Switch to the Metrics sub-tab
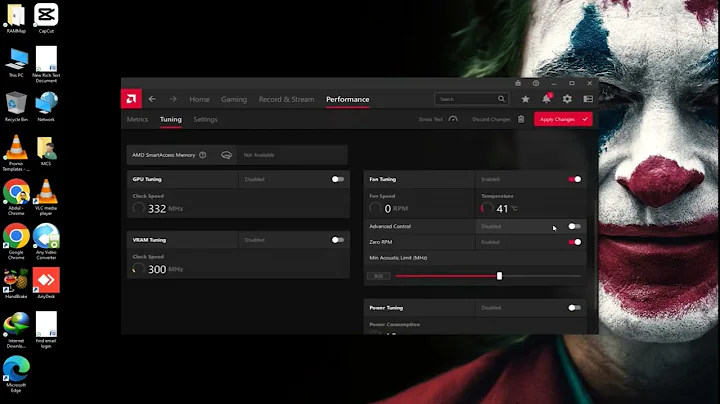This screenshot has width=720, height=404. [137, 119]
